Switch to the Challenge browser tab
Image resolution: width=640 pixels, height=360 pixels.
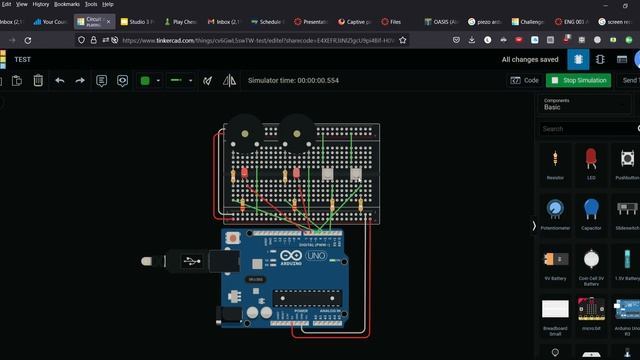tap(528, 22)
